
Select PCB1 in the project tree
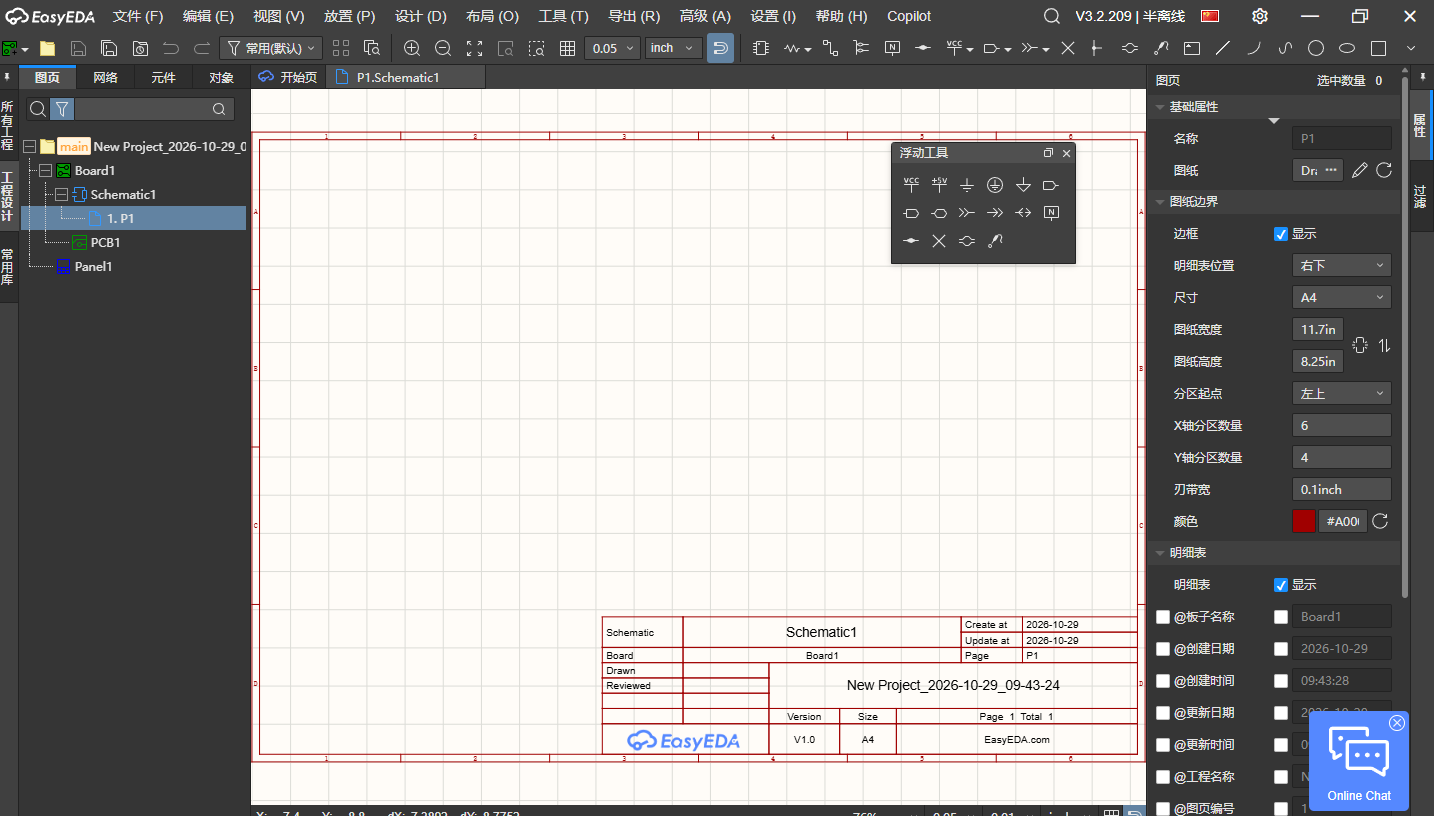click(x=105, y=243)
